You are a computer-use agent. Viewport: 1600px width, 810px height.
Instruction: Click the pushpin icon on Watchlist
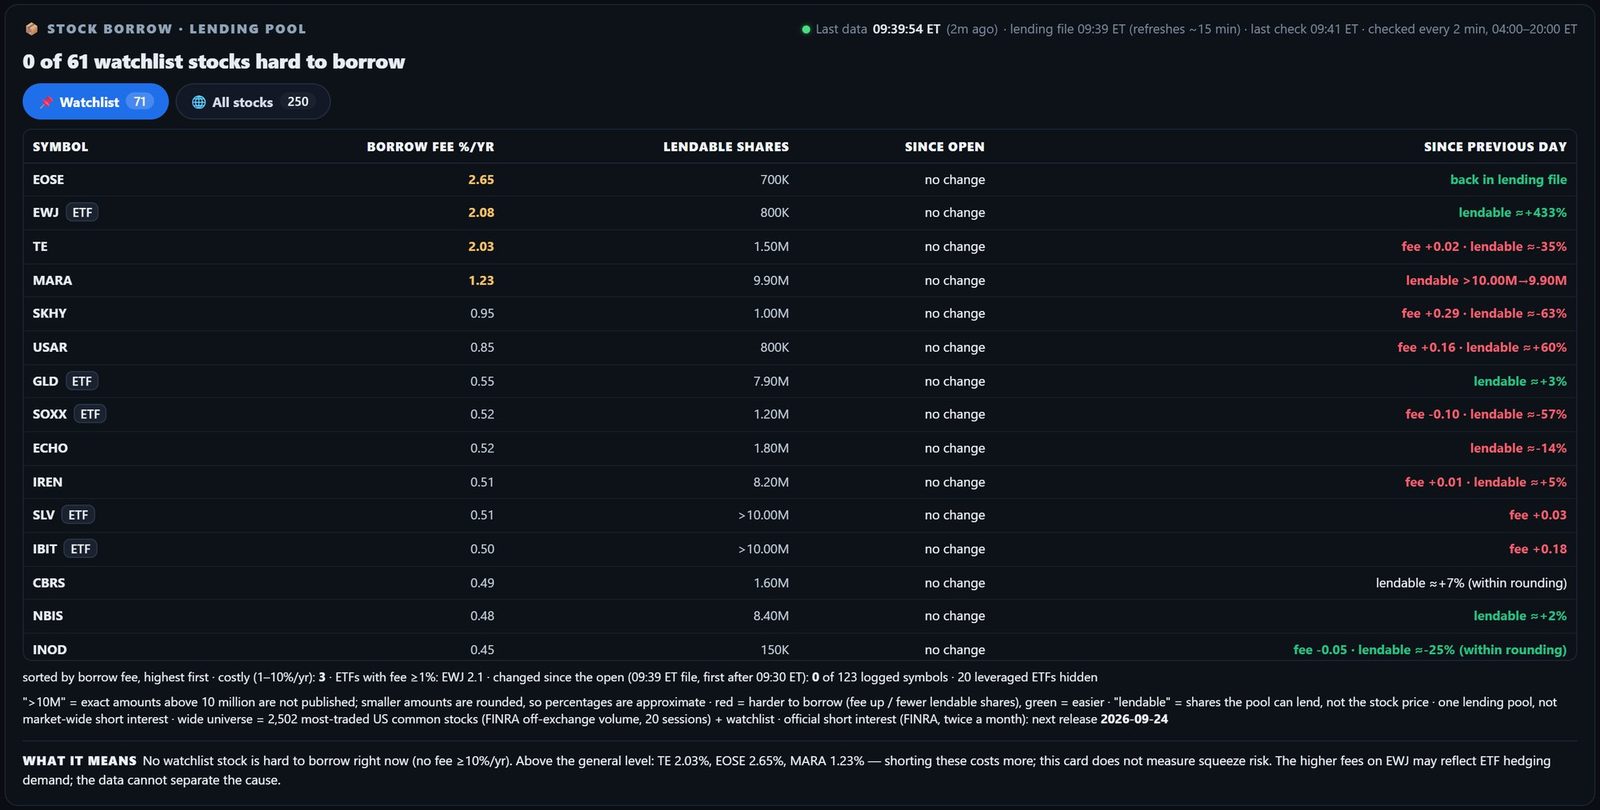[46, 102]
